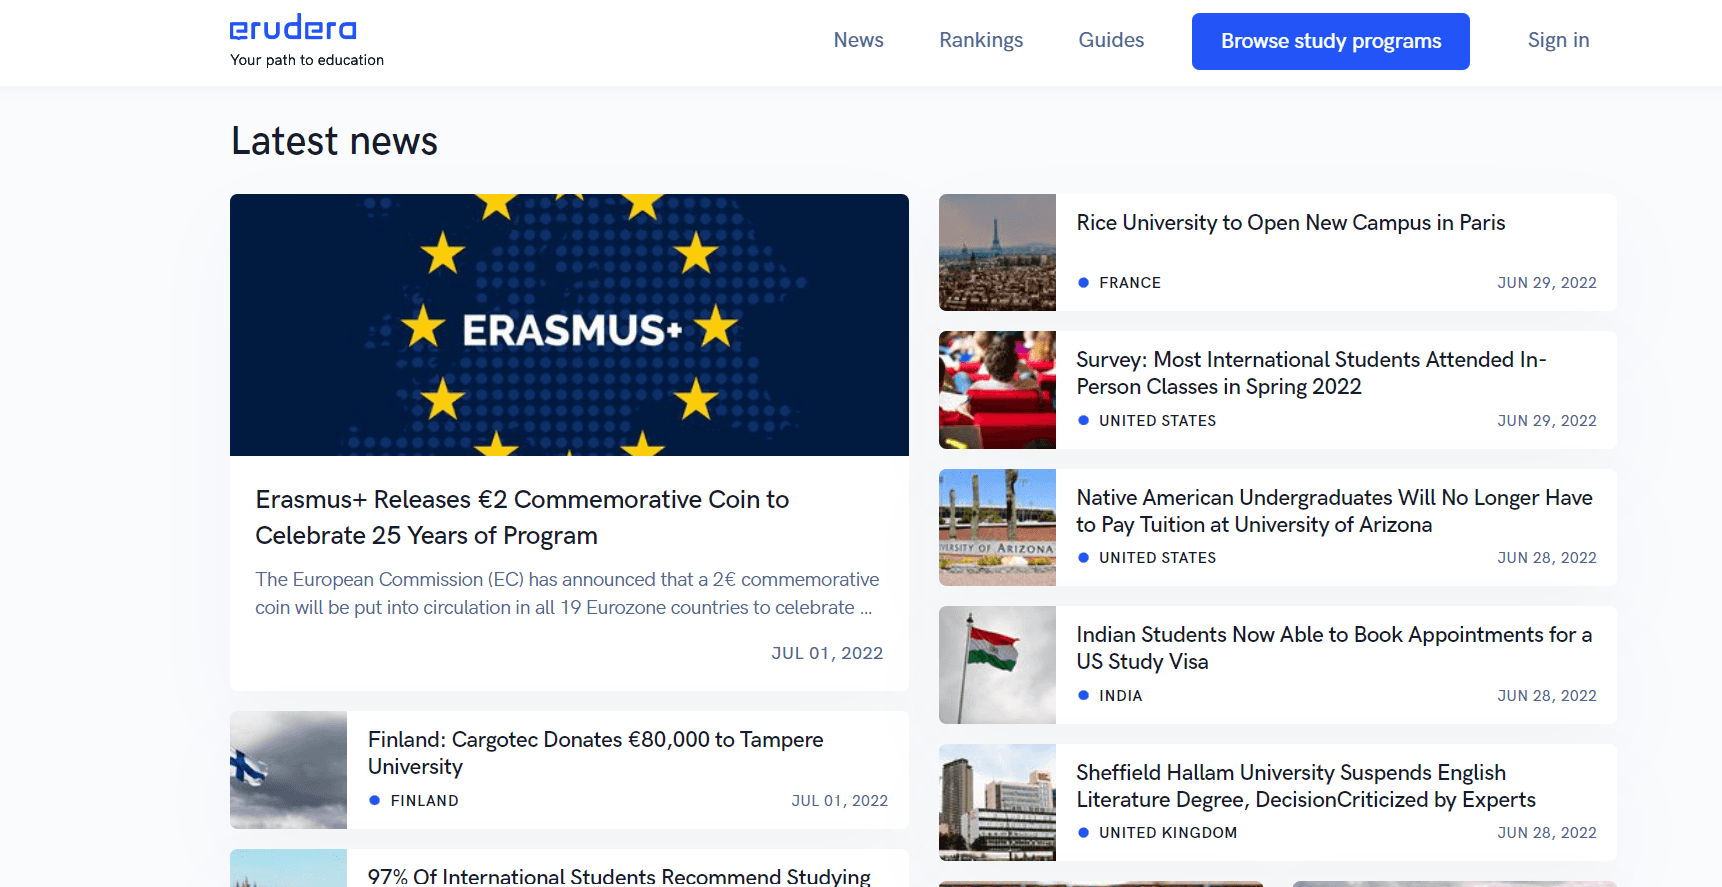This screenshot has height=887, width=1722.
Task: Click JUN 29, 2022 date on Rice University article
Action: 1546,283
